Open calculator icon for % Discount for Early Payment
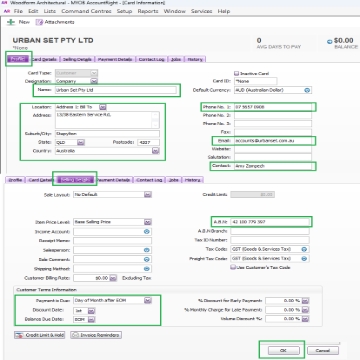This screenshot has height=360, width=360. point(305,301)
